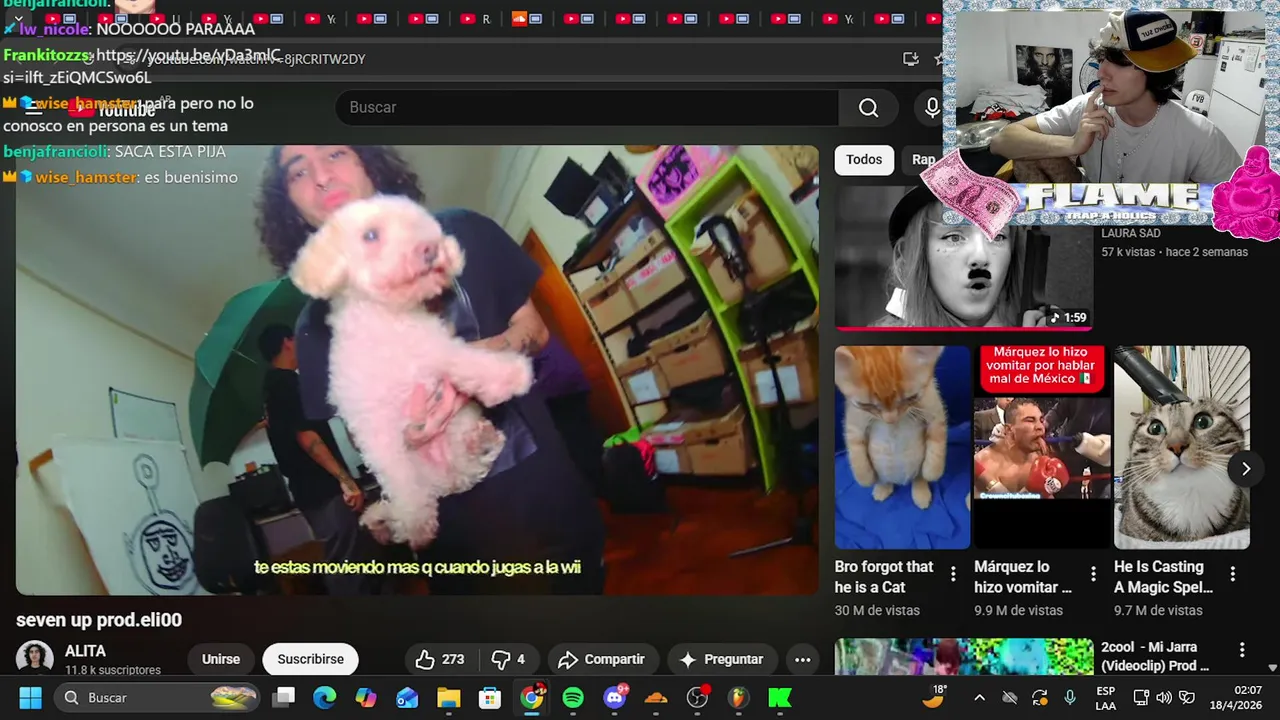Open Microsoft Store from the taskbar
Viewport: 1280px width, 720px height.
(x=490, y=697)
